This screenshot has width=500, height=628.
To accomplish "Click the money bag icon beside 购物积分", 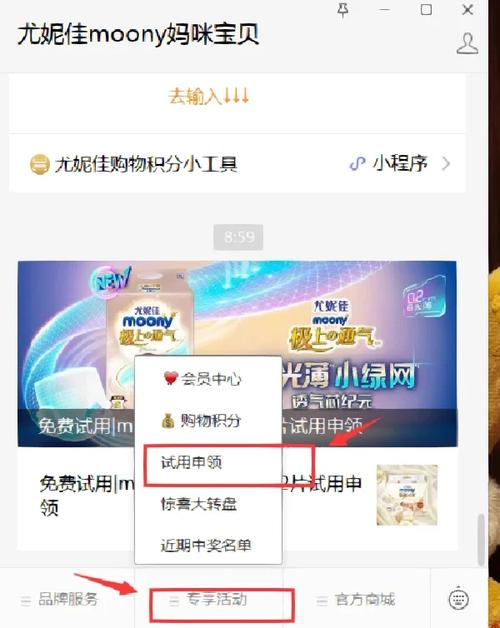I will (x=168, y=421).
